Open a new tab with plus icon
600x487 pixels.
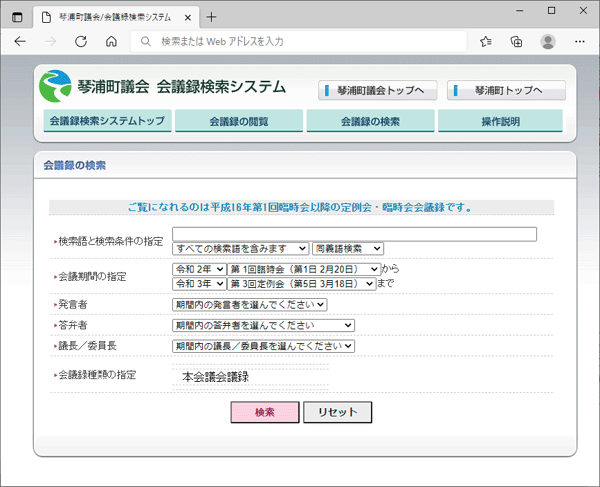pos(211,17)
